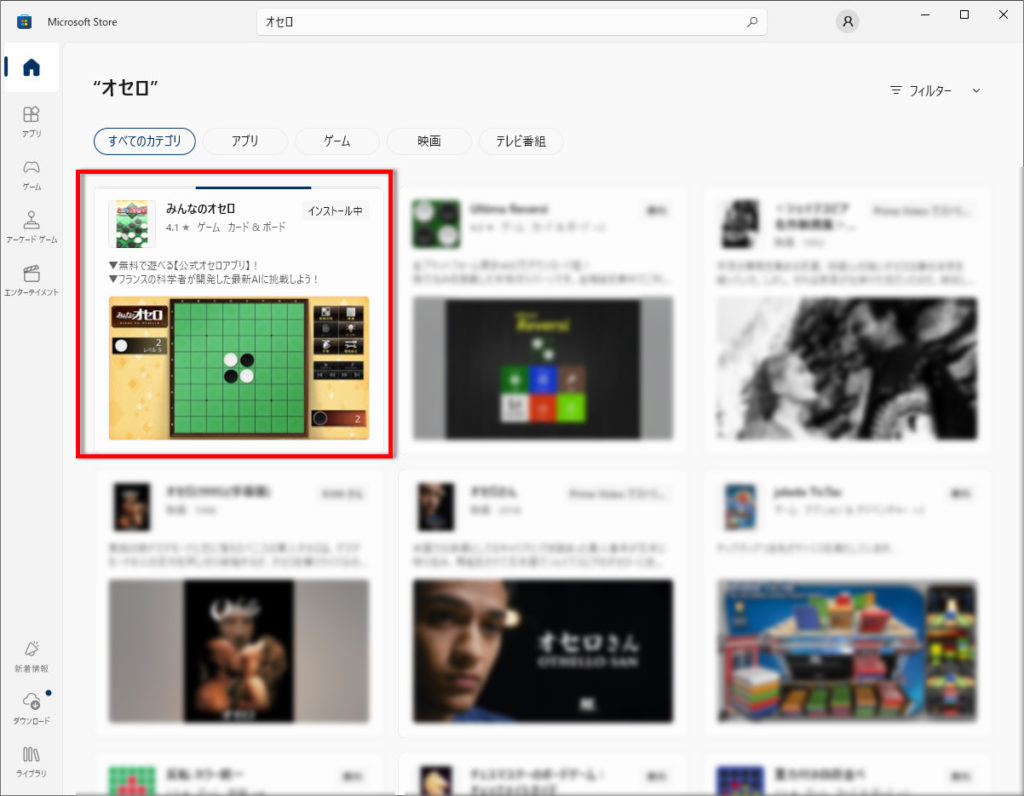1024x796 pixels.
Task: Filter results by 映画 category
Action: coord(429,141)
